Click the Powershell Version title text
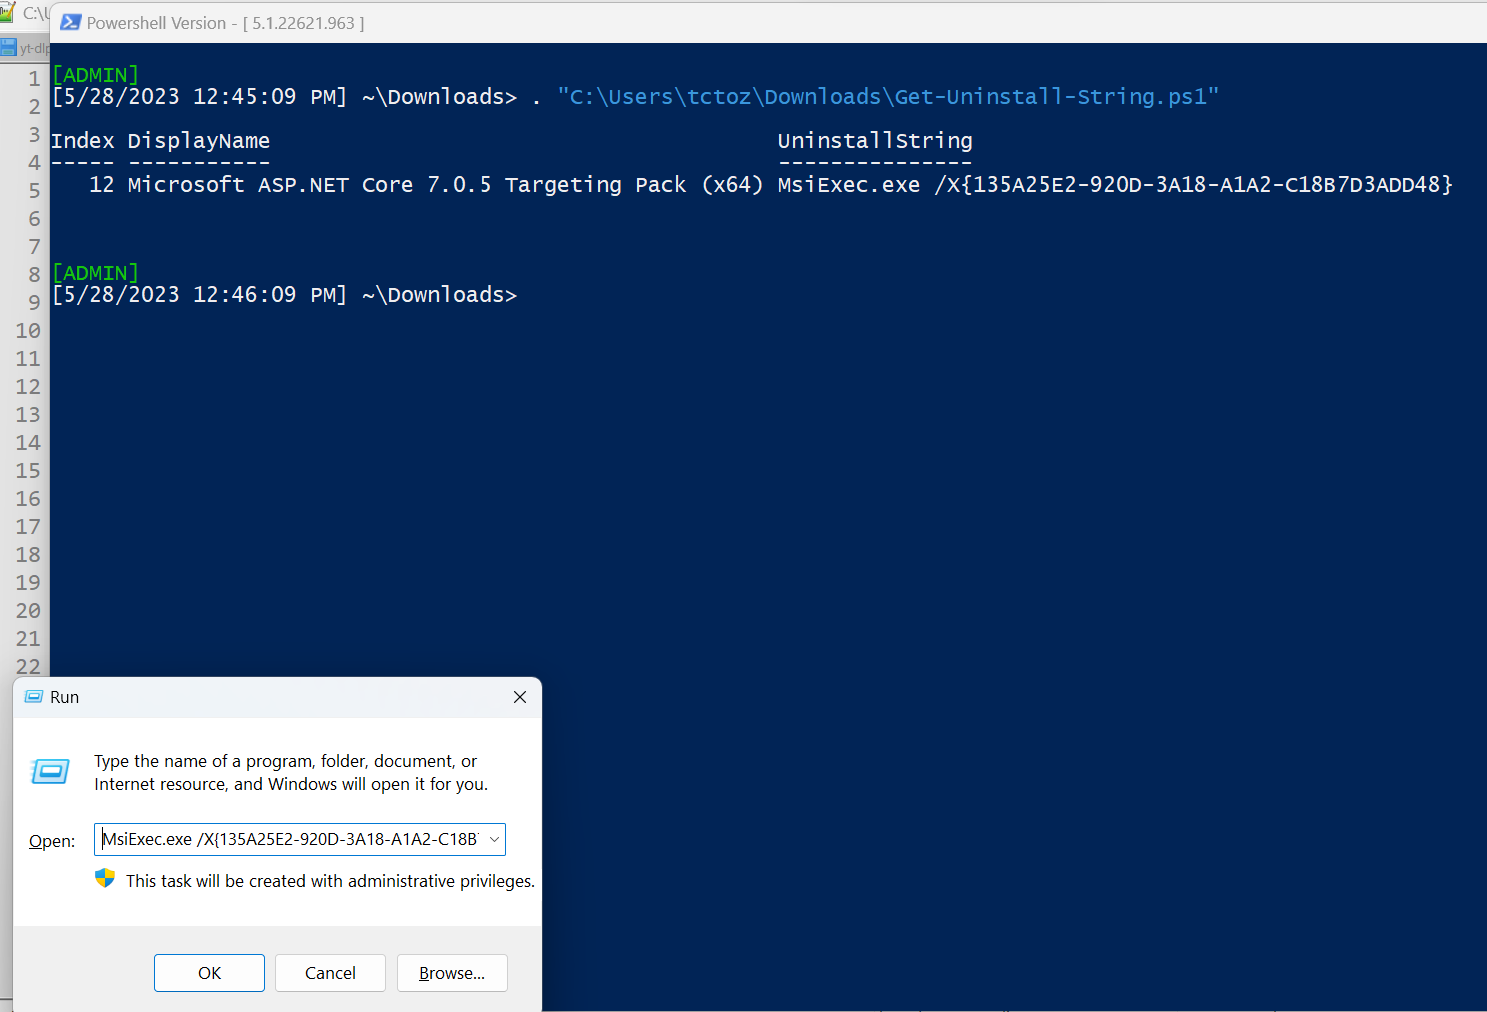The image size is (1487, 1012). point(225,23)
